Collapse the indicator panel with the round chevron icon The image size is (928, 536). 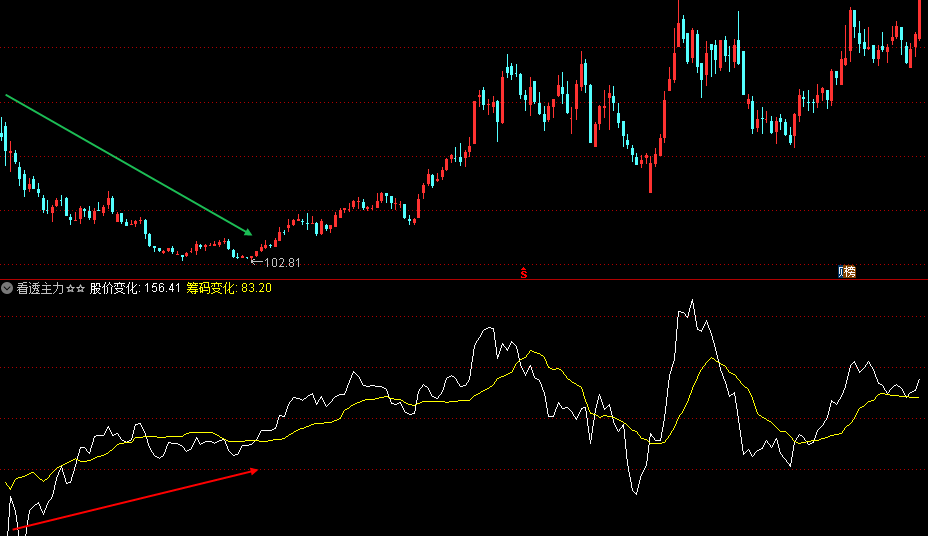pos(7,288)
